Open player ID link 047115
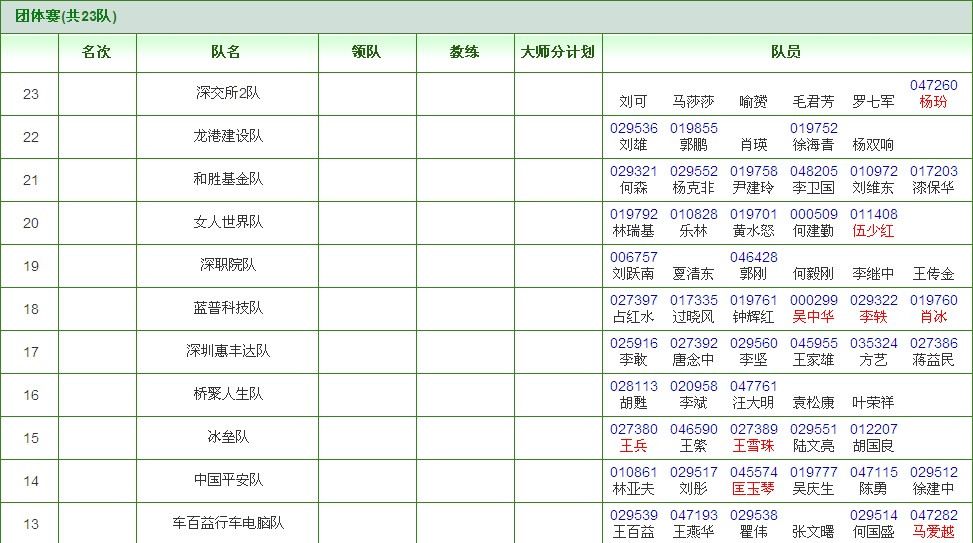This screenshot has width=973, height=543. point(873,473)
